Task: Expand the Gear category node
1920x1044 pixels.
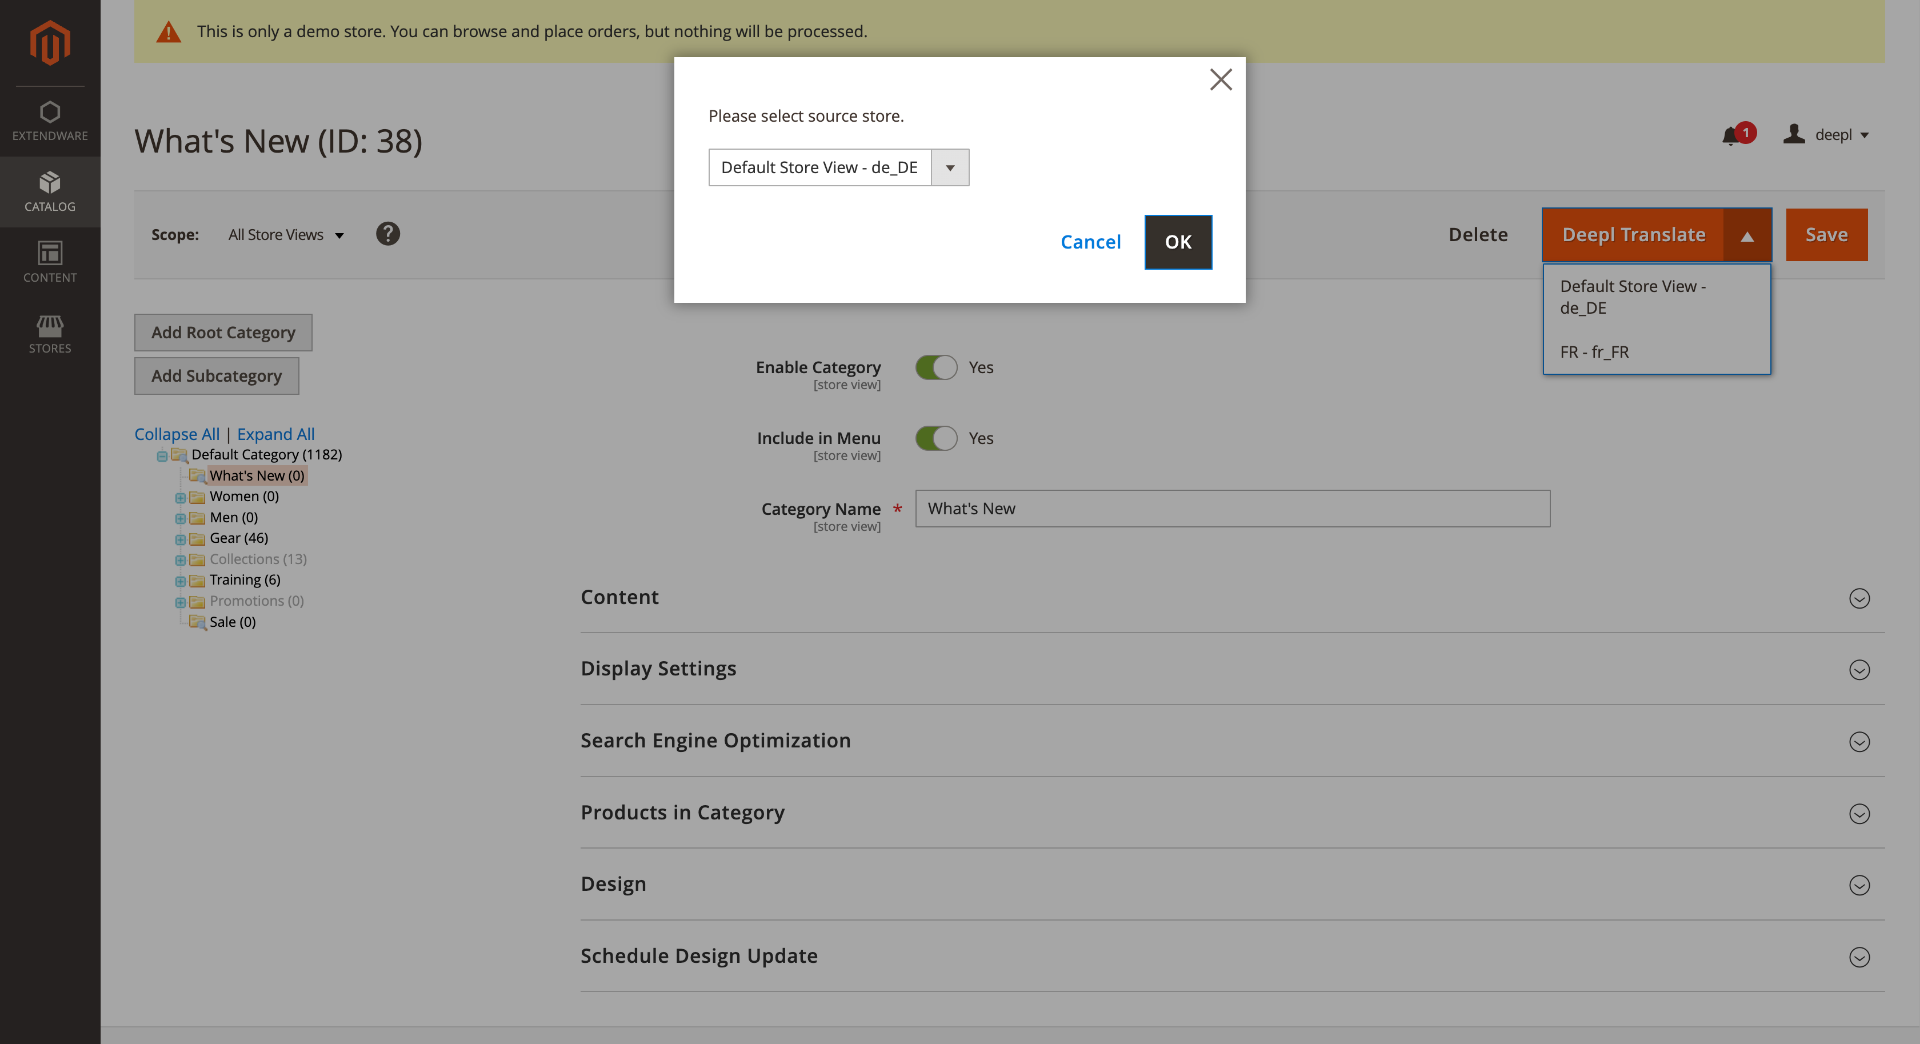Action: 180,540
